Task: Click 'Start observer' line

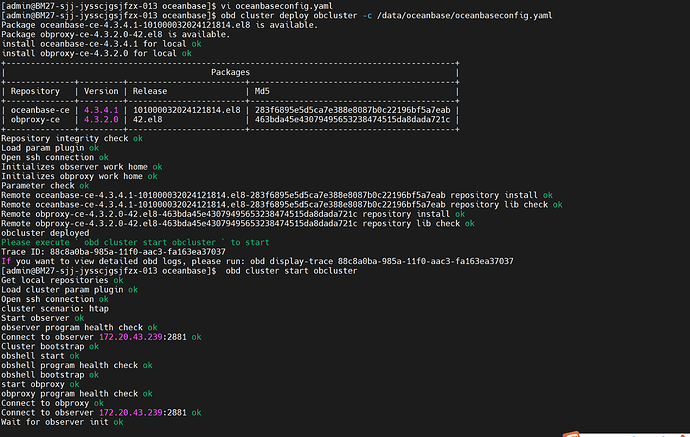Action: tap(42, 318)
